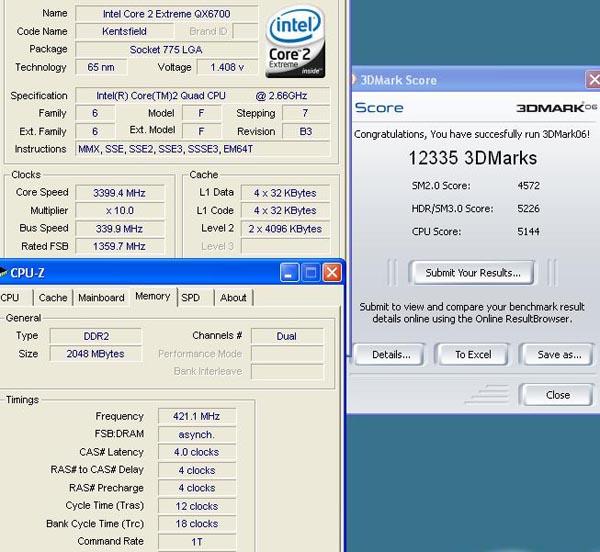The width and height of the screenshot is (600, 552).
Task: Click the Code Name value Kentsfield
Action: 124,31
